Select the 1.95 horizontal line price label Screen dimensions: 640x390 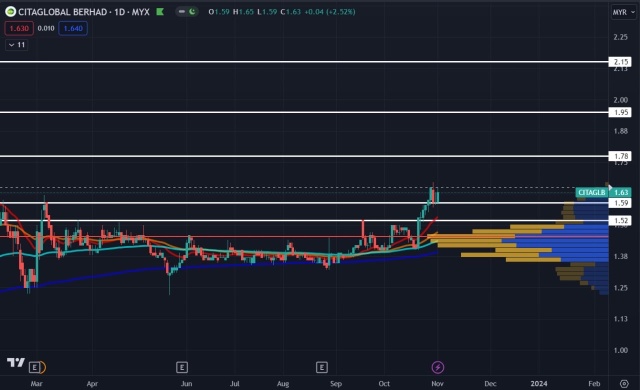[x=620, y=112]
